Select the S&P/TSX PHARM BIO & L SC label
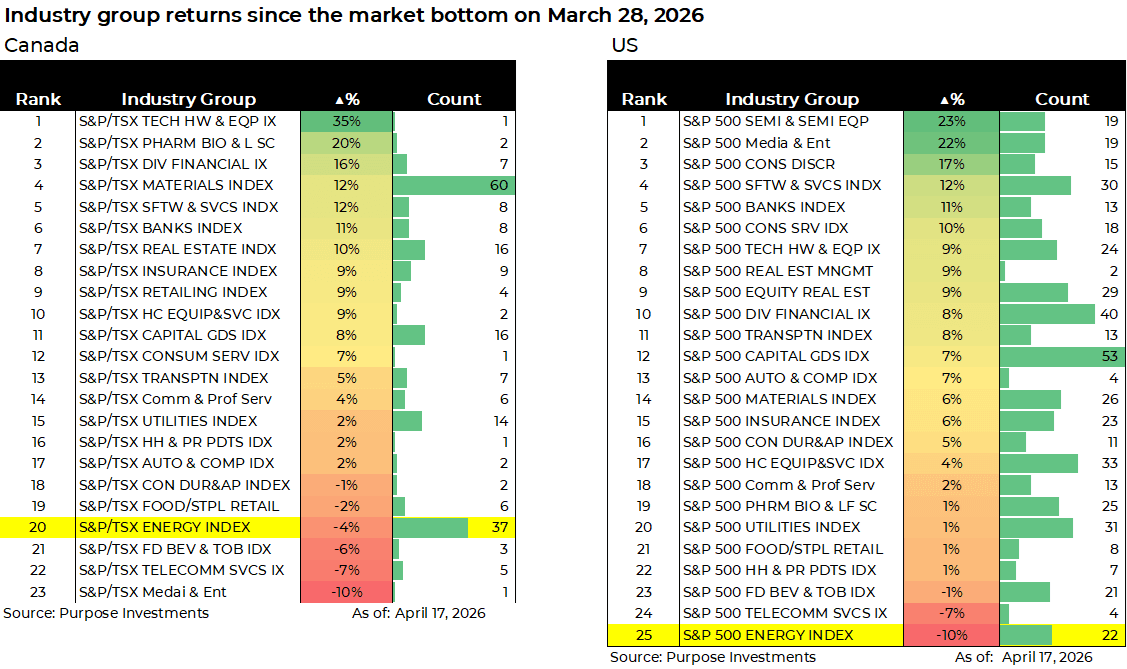Image resolution: width=1127 pixels, height=669 pixels. point(177,143)
